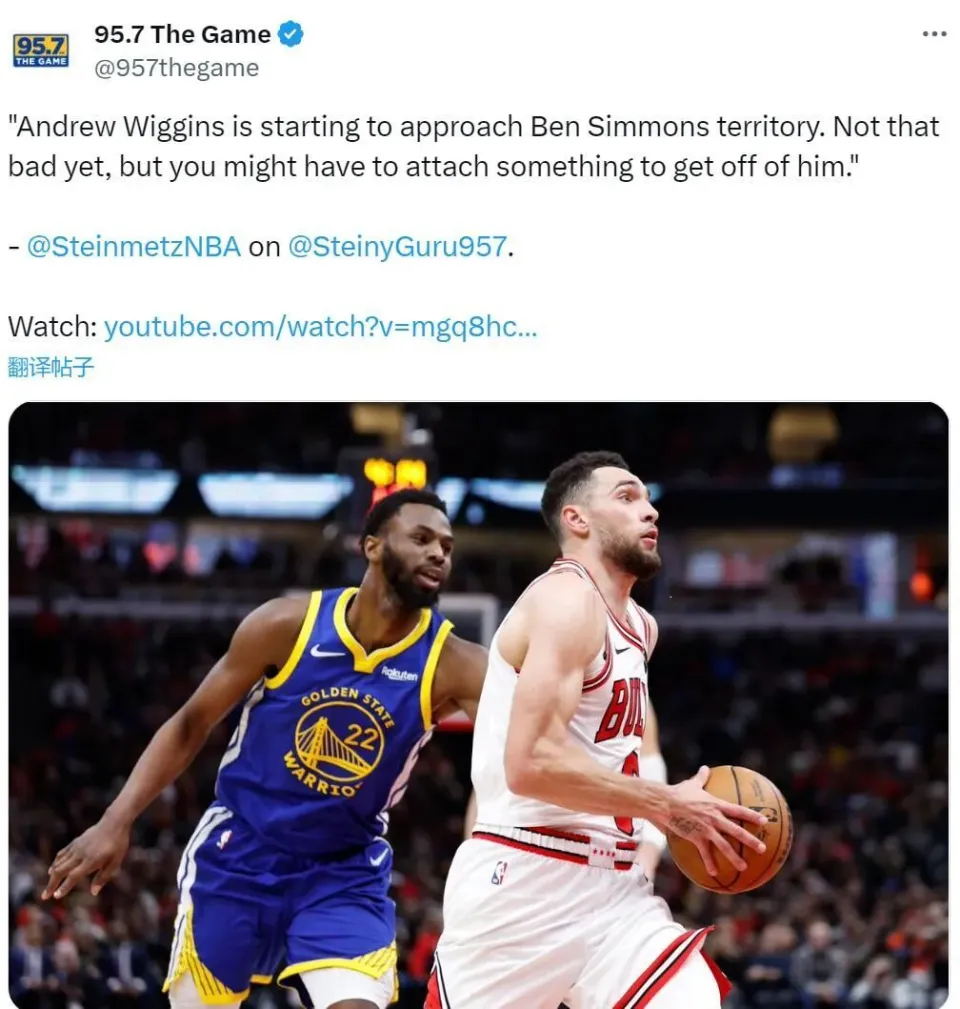Click the Andrew Wiggins quote text
Screen dimensions: 960x1009
coord(474,146)
